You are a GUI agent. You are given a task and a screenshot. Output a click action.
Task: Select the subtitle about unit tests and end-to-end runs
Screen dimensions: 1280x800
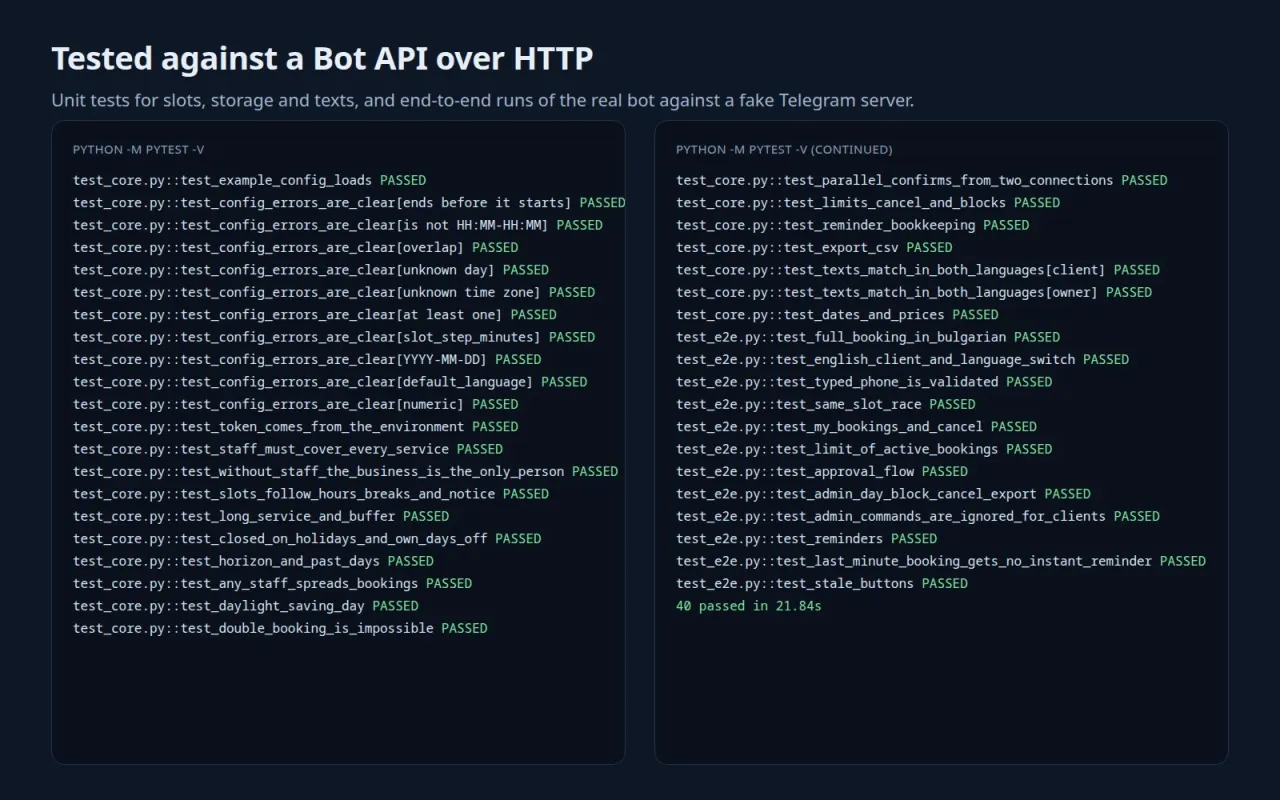click(x=483, y=101)
